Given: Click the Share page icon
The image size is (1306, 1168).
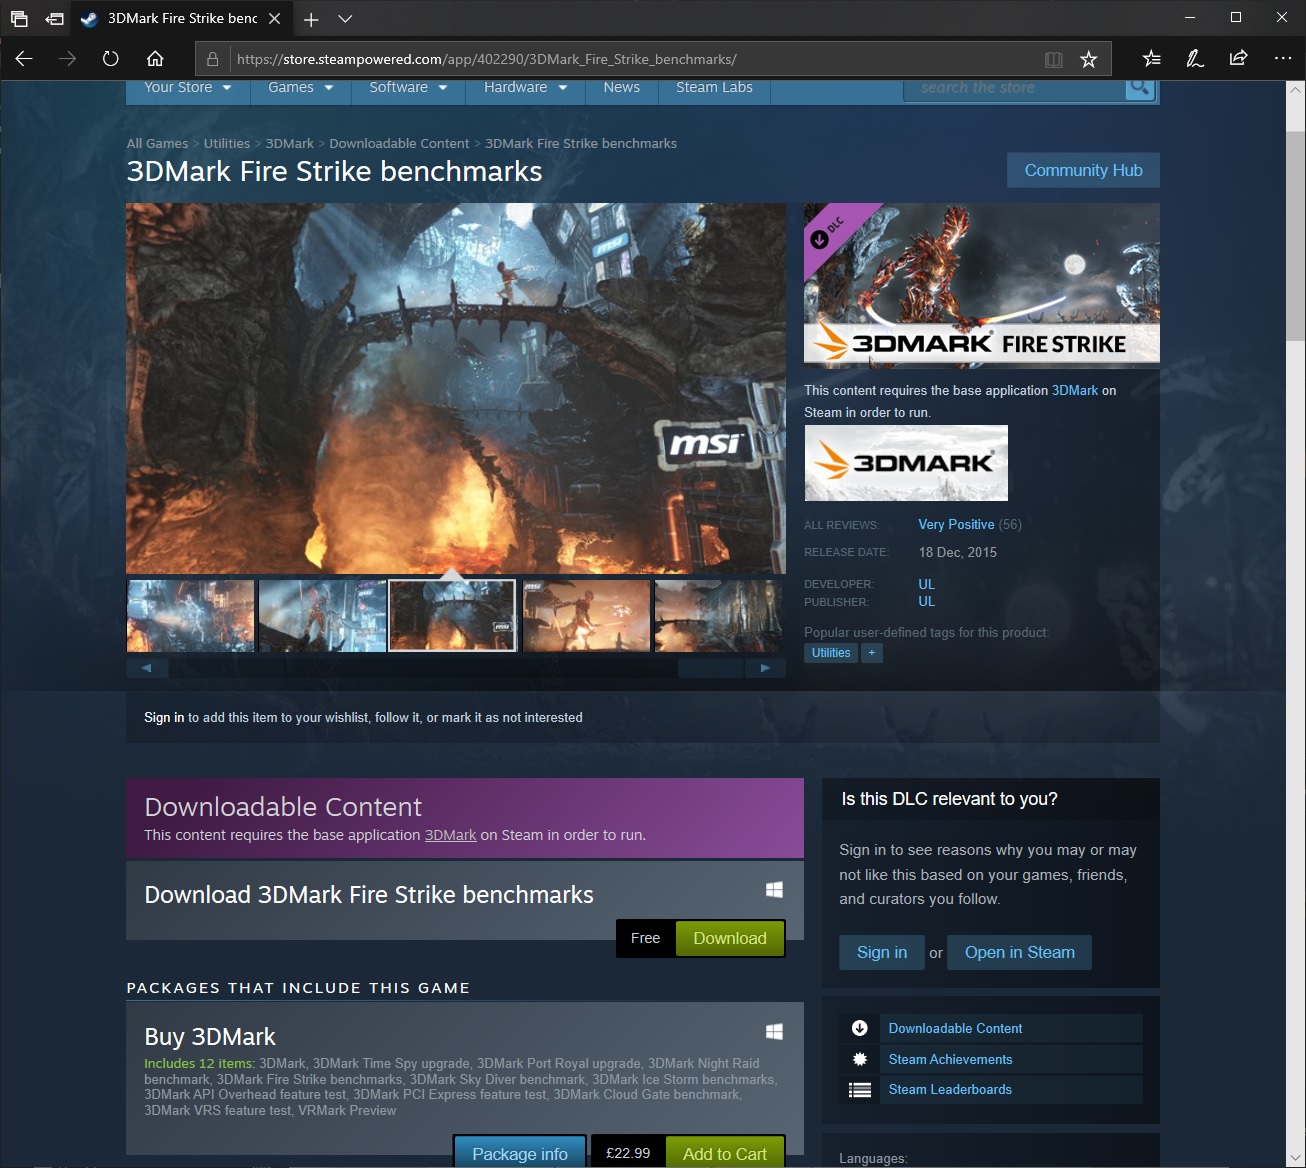Looking at the screenshot, I should coord(1238,58).
